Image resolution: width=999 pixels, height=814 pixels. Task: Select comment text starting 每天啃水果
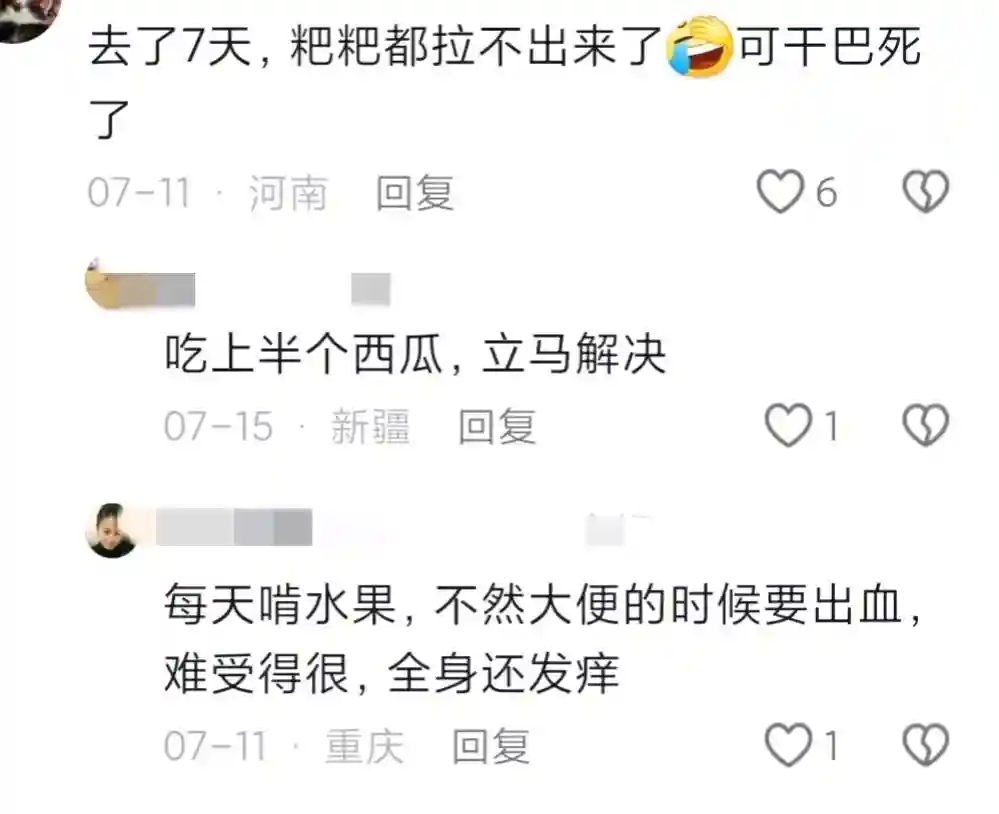point(543,639)
